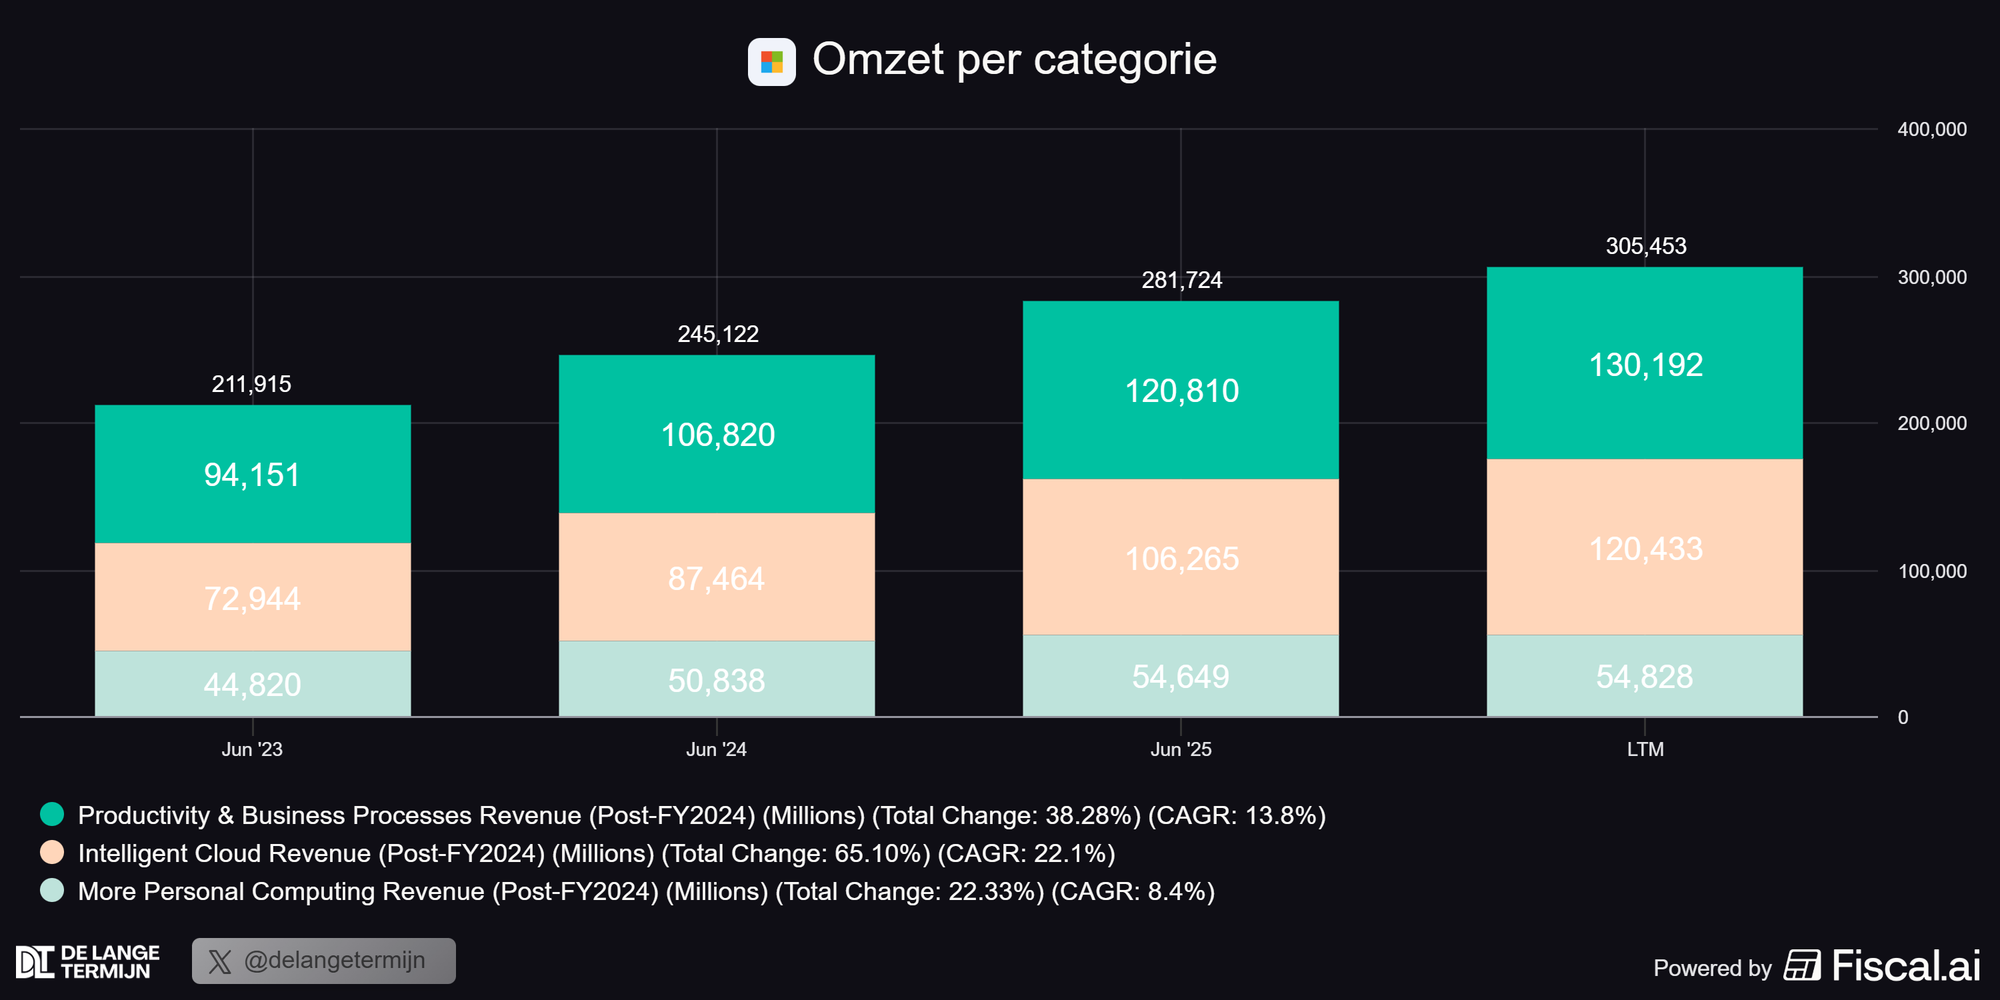Viewport: 2000px width, 1000px height.
Task: Toggle the Intelligent Cloud Revenue legend label
Action: [x=596, y=853]
